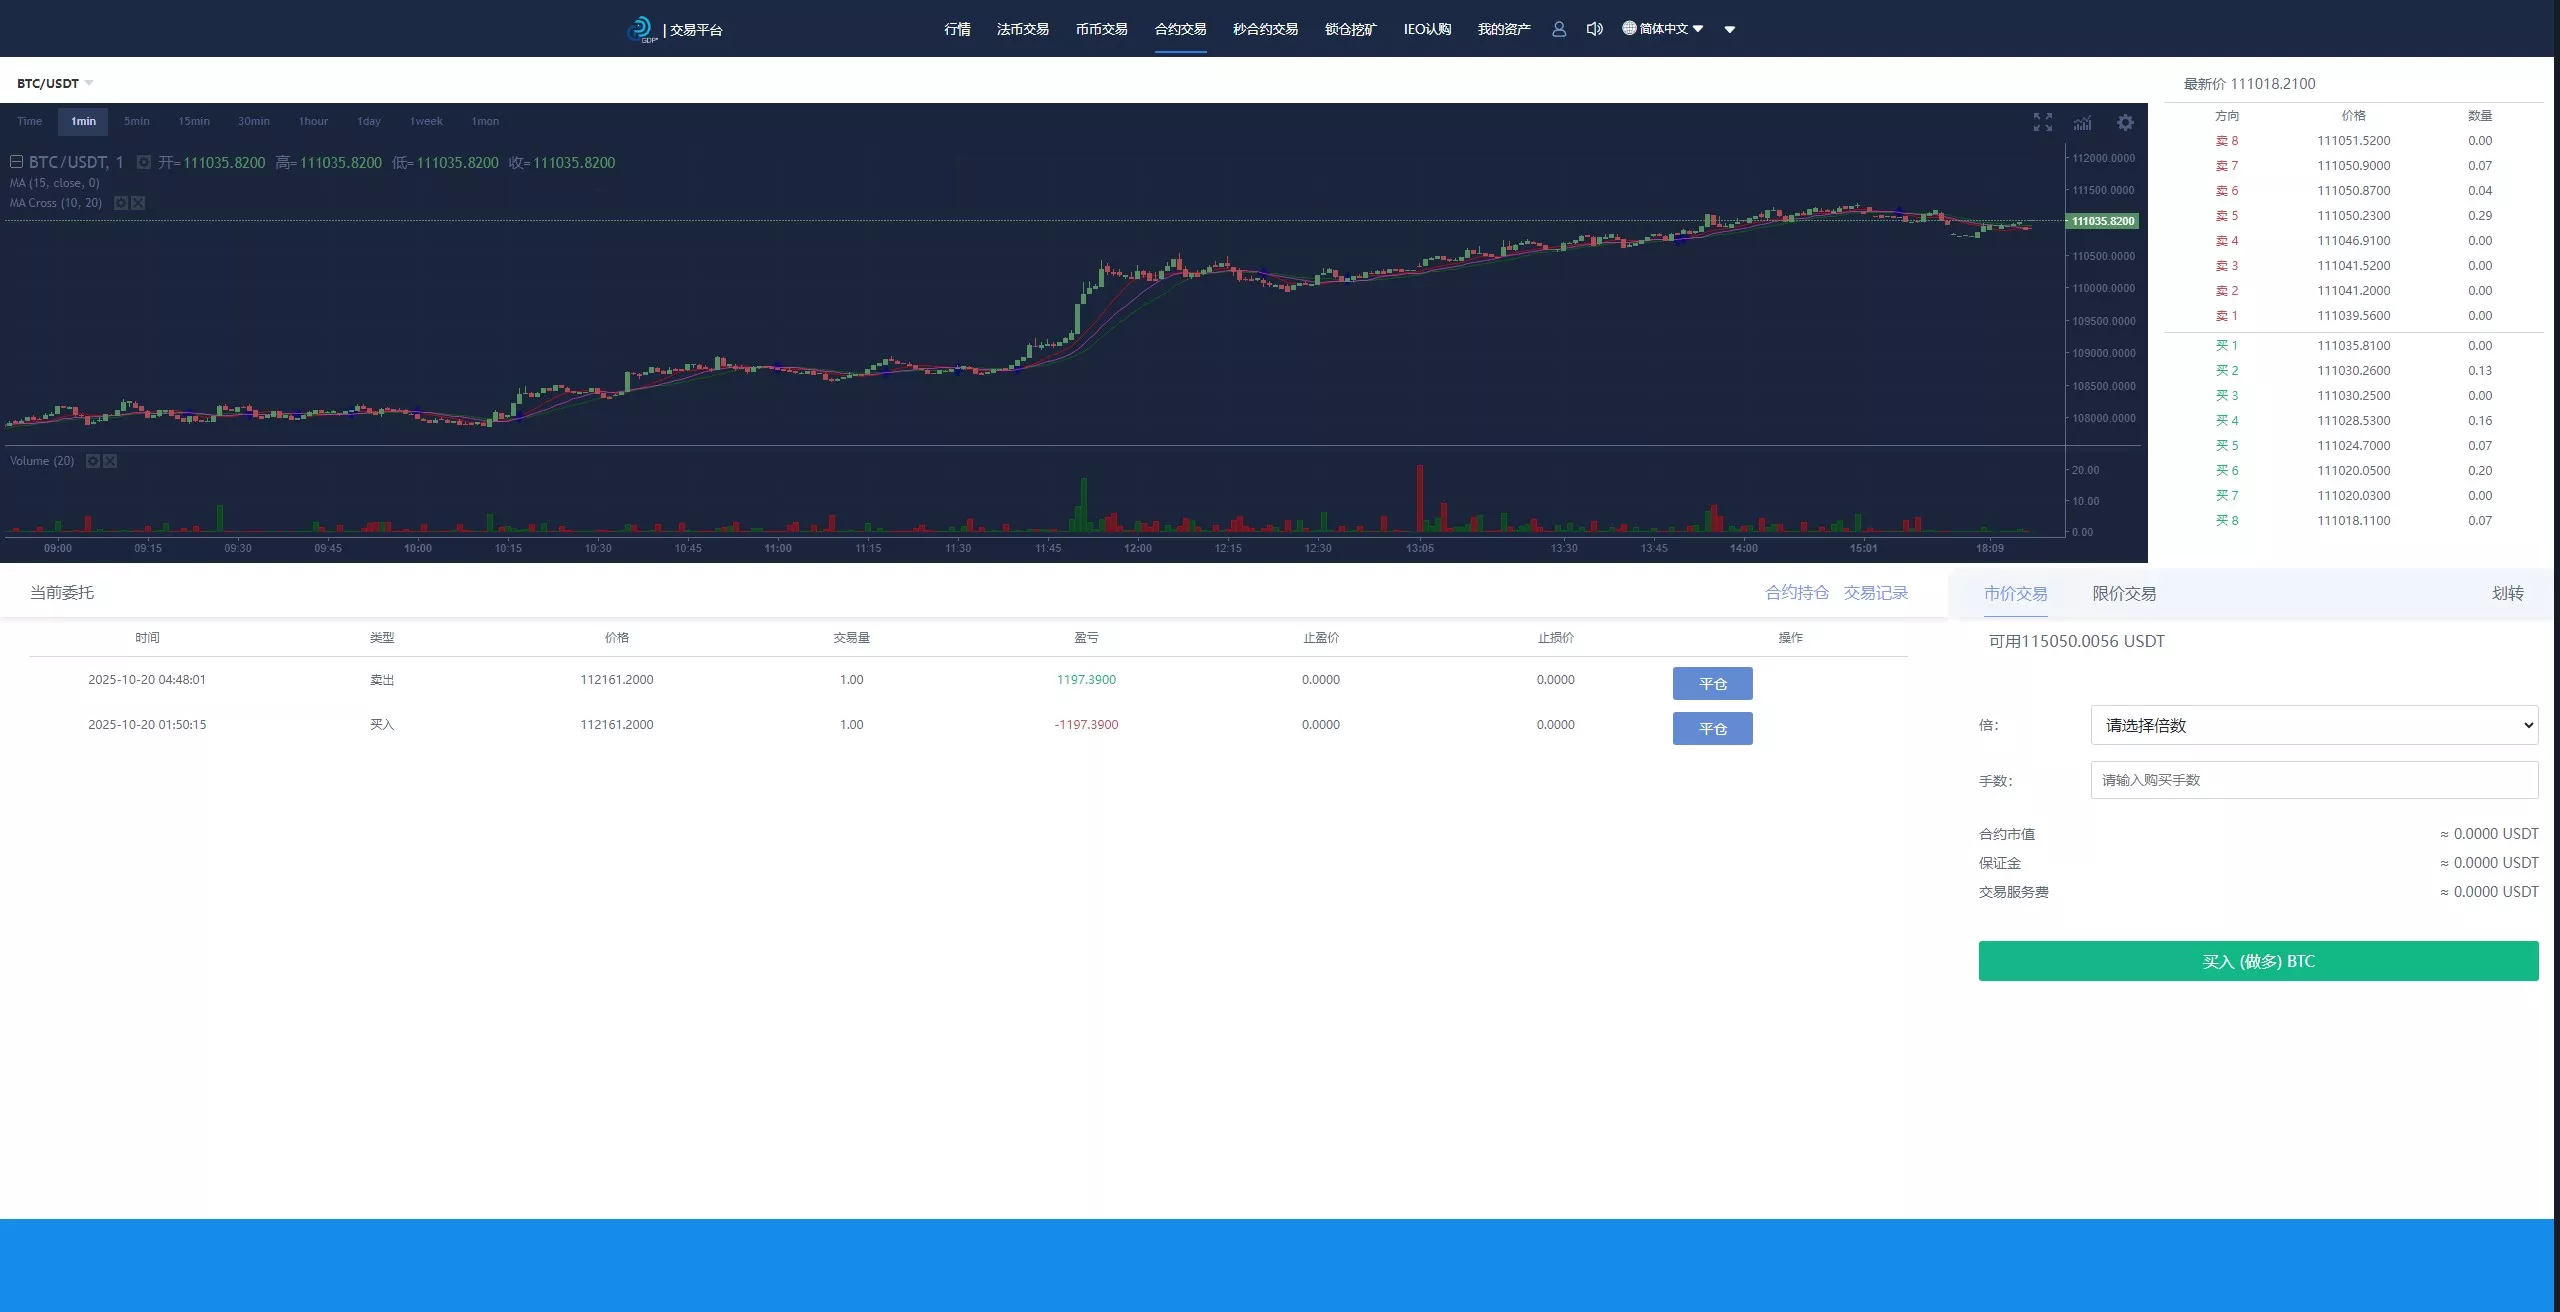Focus the 手数 purchase lots input field
Screen dimensions: 2560x1312
tap(2314, 780)
